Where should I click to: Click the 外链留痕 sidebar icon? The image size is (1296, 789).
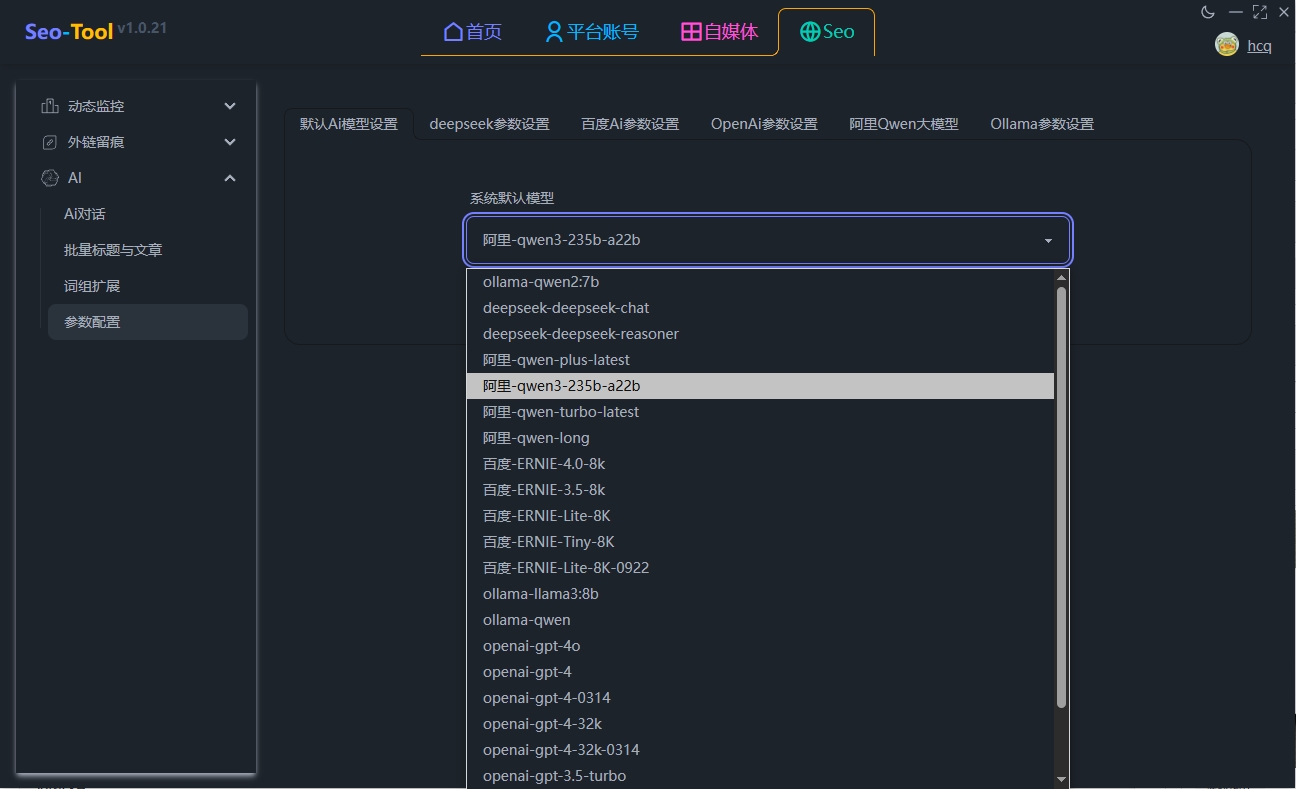(x=49, y=142)
